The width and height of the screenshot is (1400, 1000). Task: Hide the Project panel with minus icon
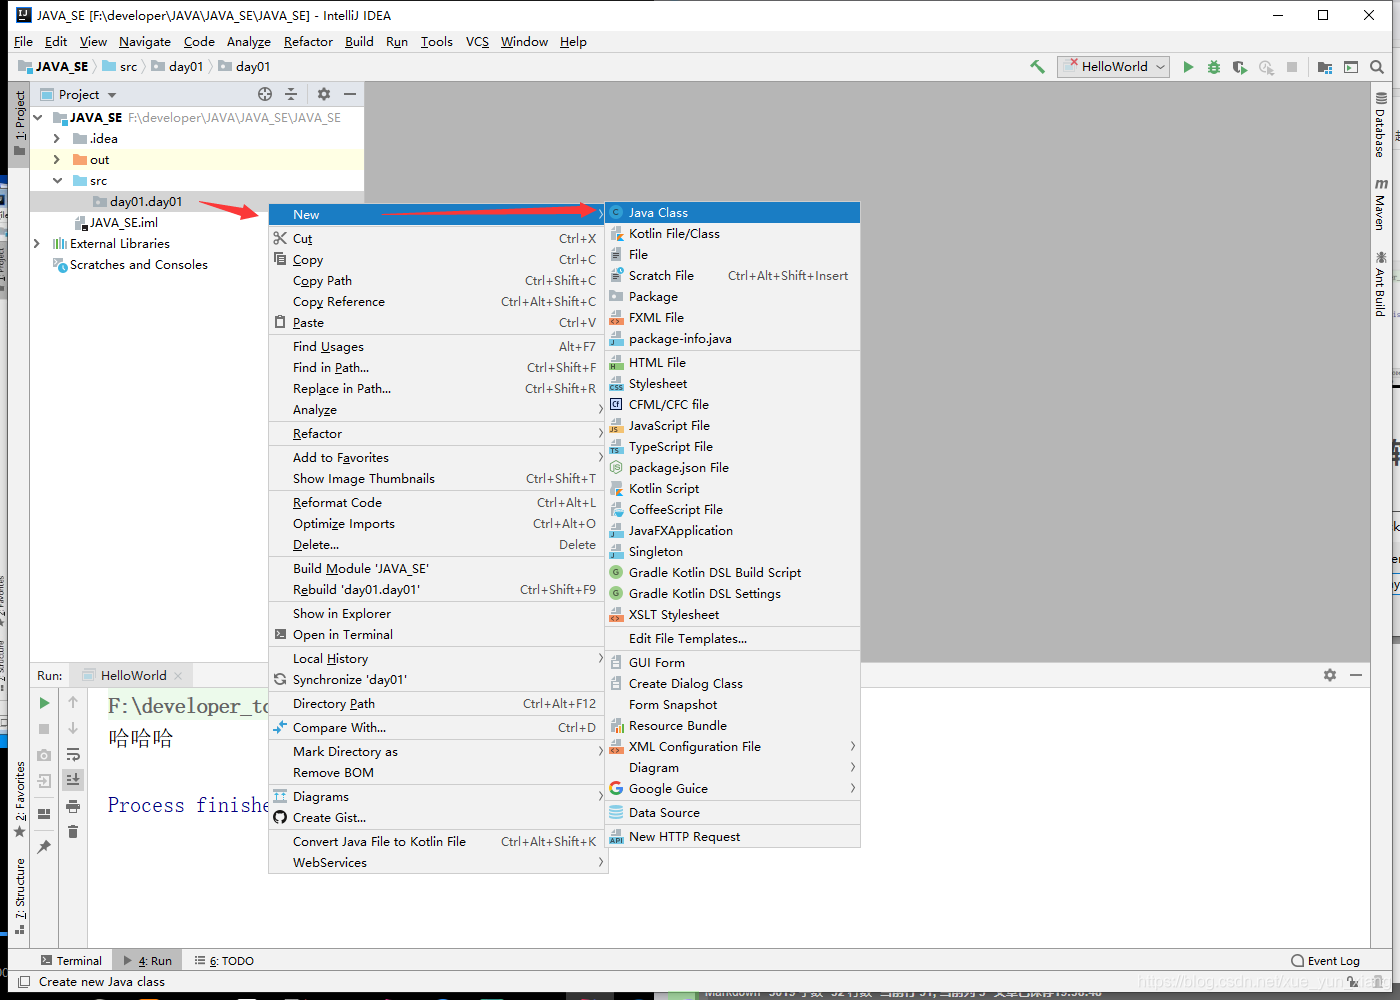tap(350, 94)
